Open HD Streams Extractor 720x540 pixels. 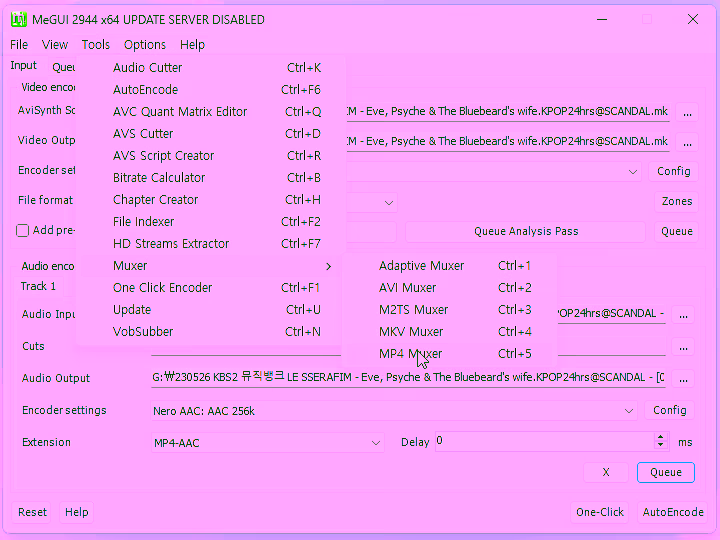(208, 244)
